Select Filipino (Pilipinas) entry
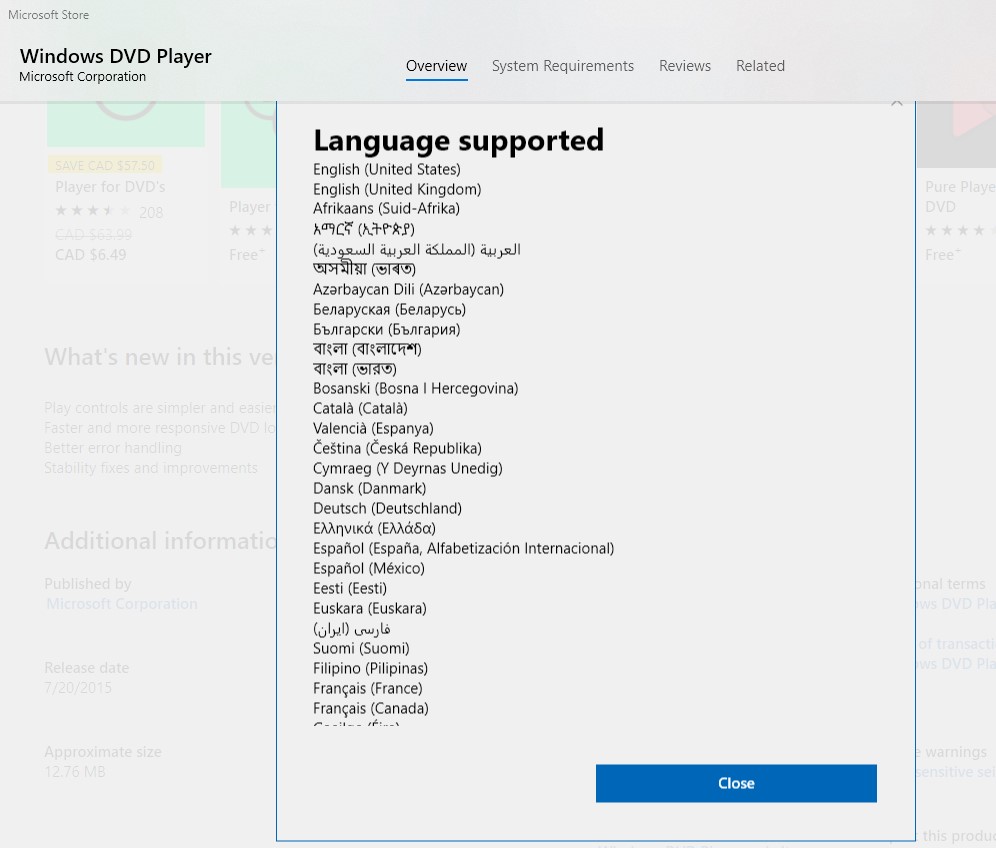This screenshot has height=848, width=996. click(x=370, y=668)
